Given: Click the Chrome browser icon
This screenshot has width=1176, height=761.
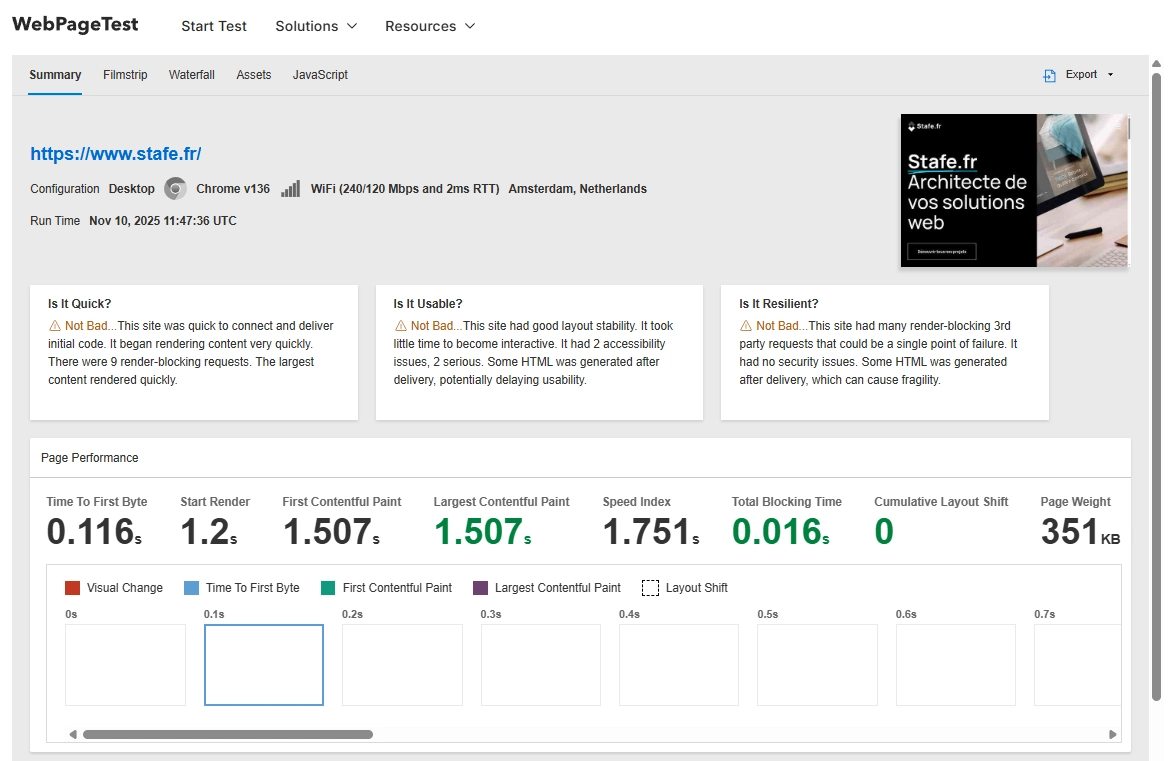Looking at the screenshot, I should 175,188.
